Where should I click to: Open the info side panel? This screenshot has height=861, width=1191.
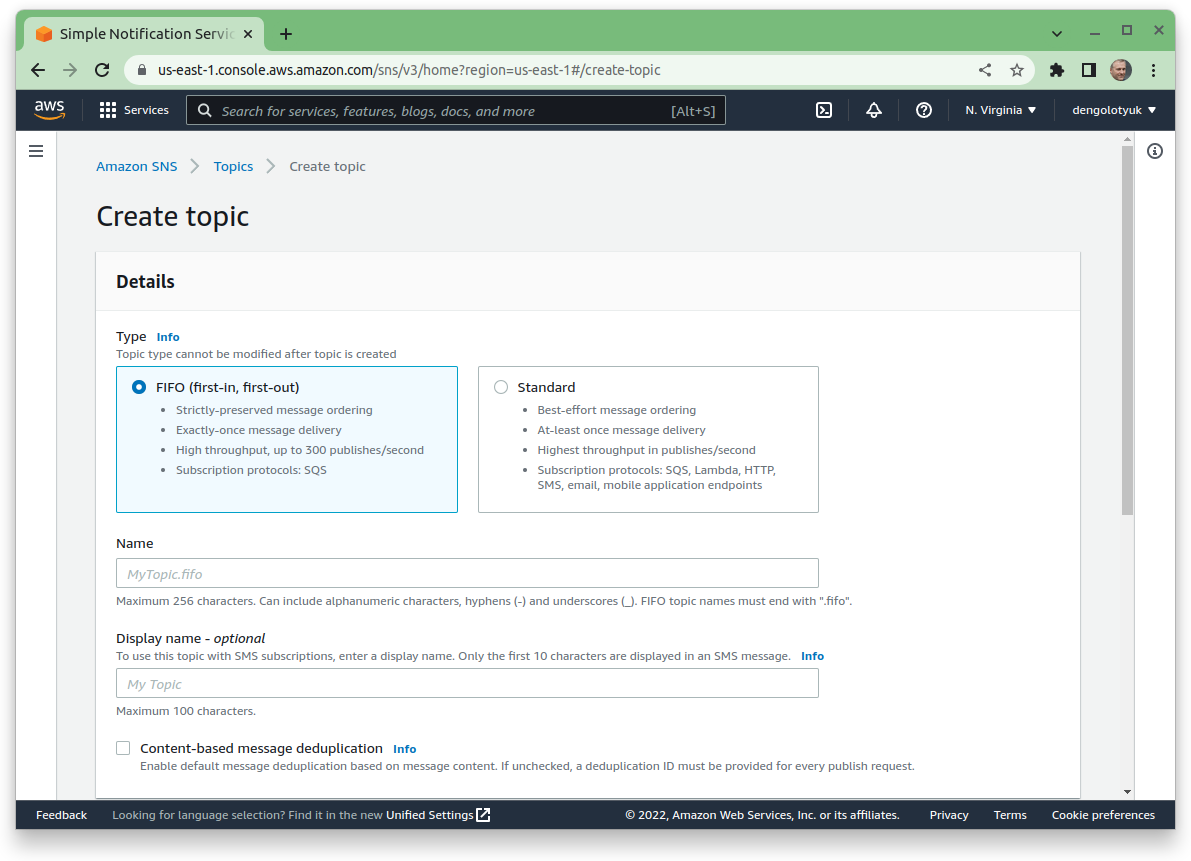pos(1155,151)
